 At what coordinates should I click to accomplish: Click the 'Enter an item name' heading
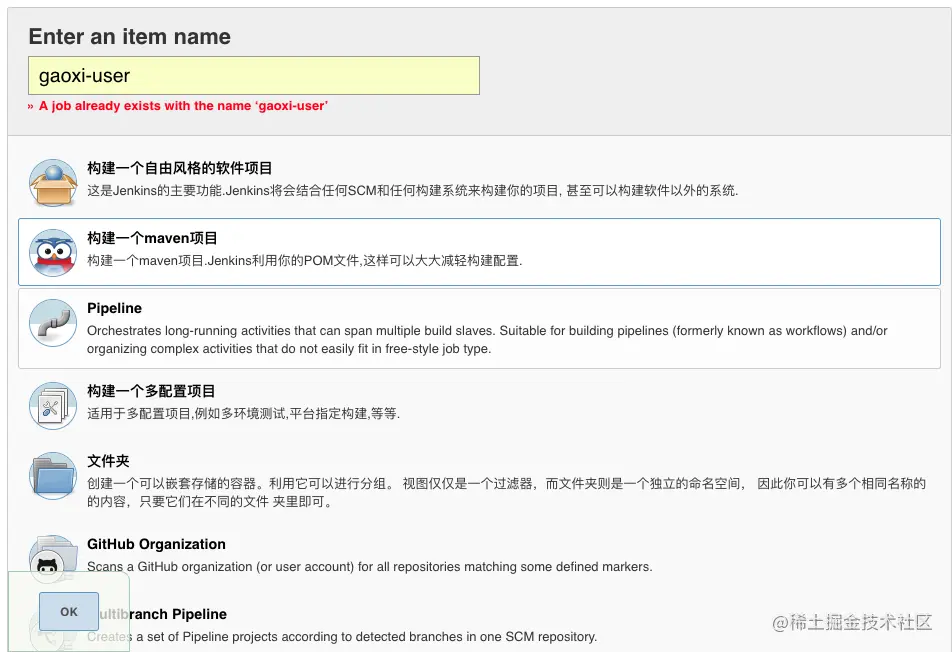[129, 36]
